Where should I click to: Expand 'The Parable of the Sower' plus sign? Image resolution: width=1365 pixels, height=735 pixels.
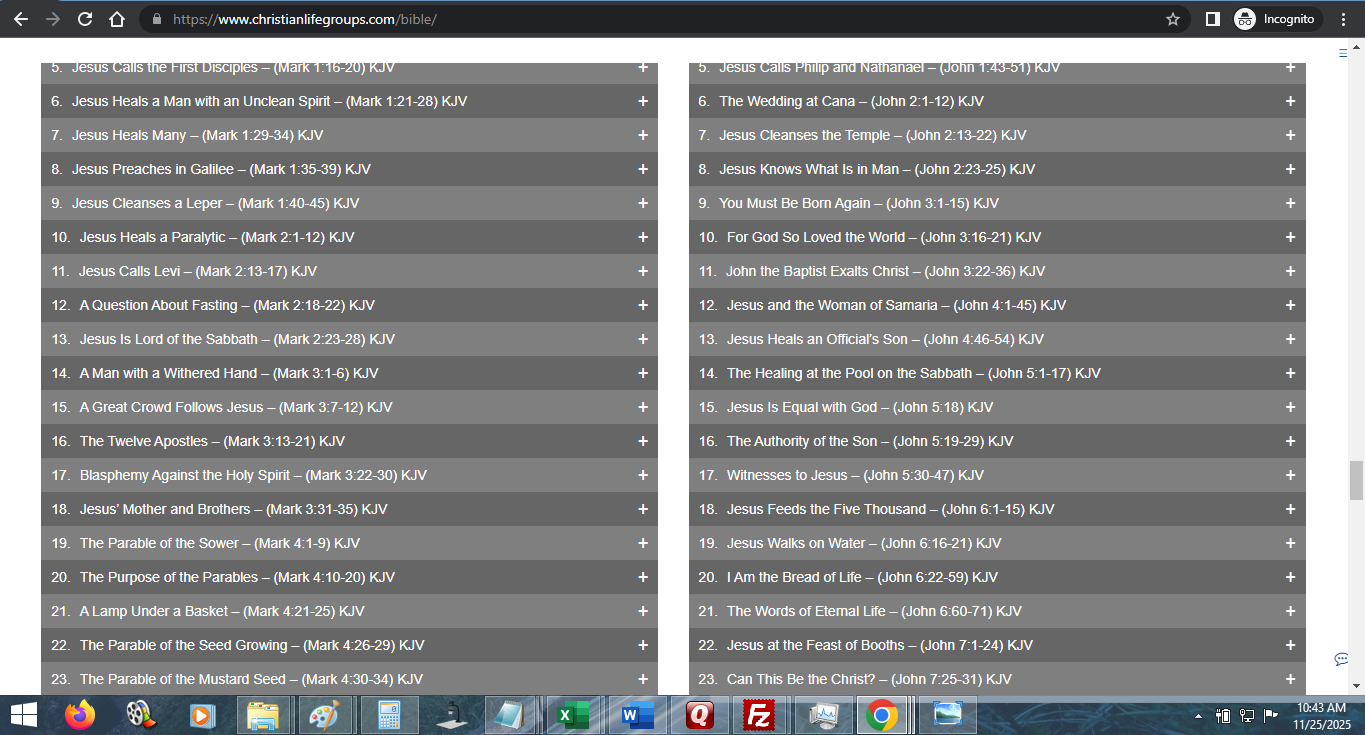pos(642,543)
